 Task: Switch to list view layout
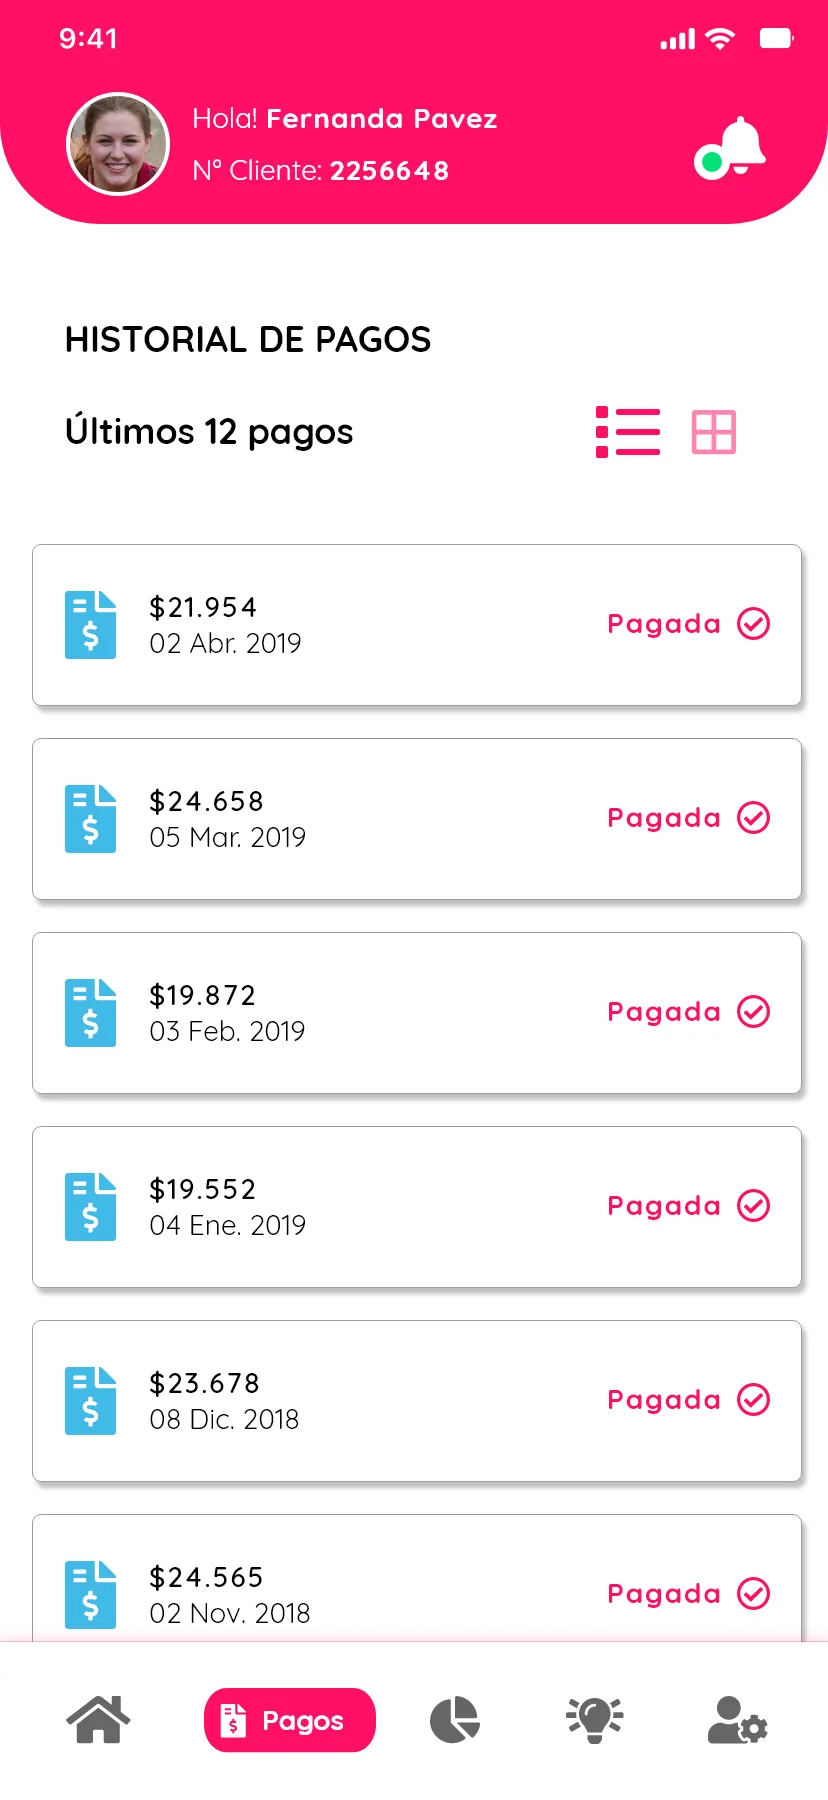[x=628, y=432]
